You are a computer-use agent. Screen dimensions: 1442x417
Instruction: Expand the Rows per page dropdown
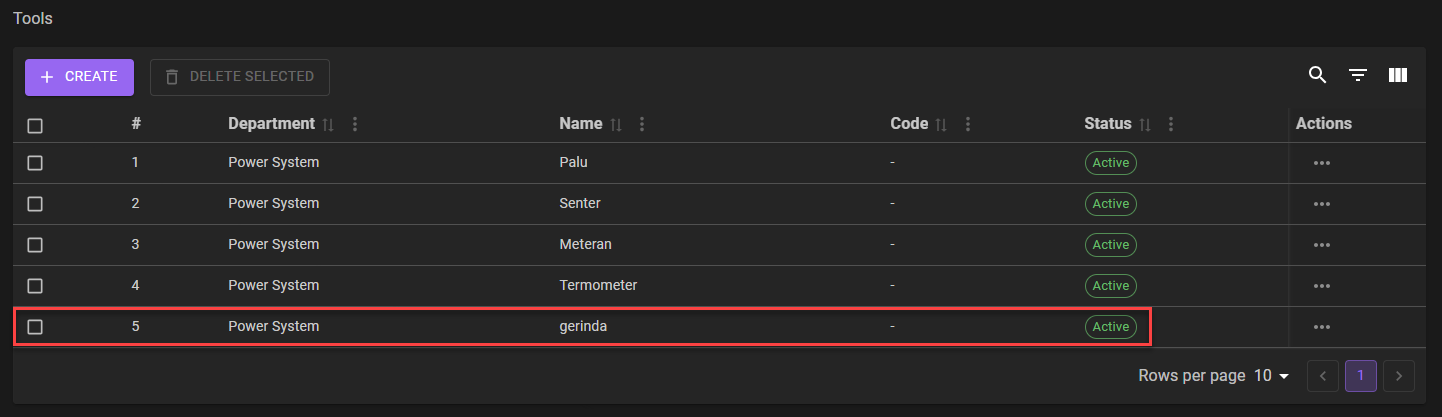[1272, 376]
